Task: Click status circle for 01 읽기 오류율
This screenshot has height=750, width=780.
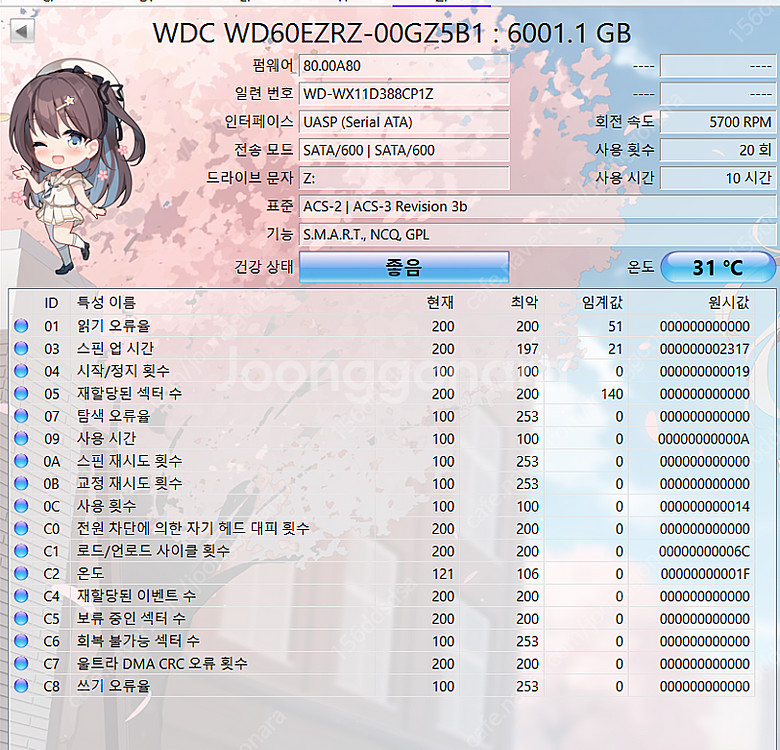Action: [21, 326]
